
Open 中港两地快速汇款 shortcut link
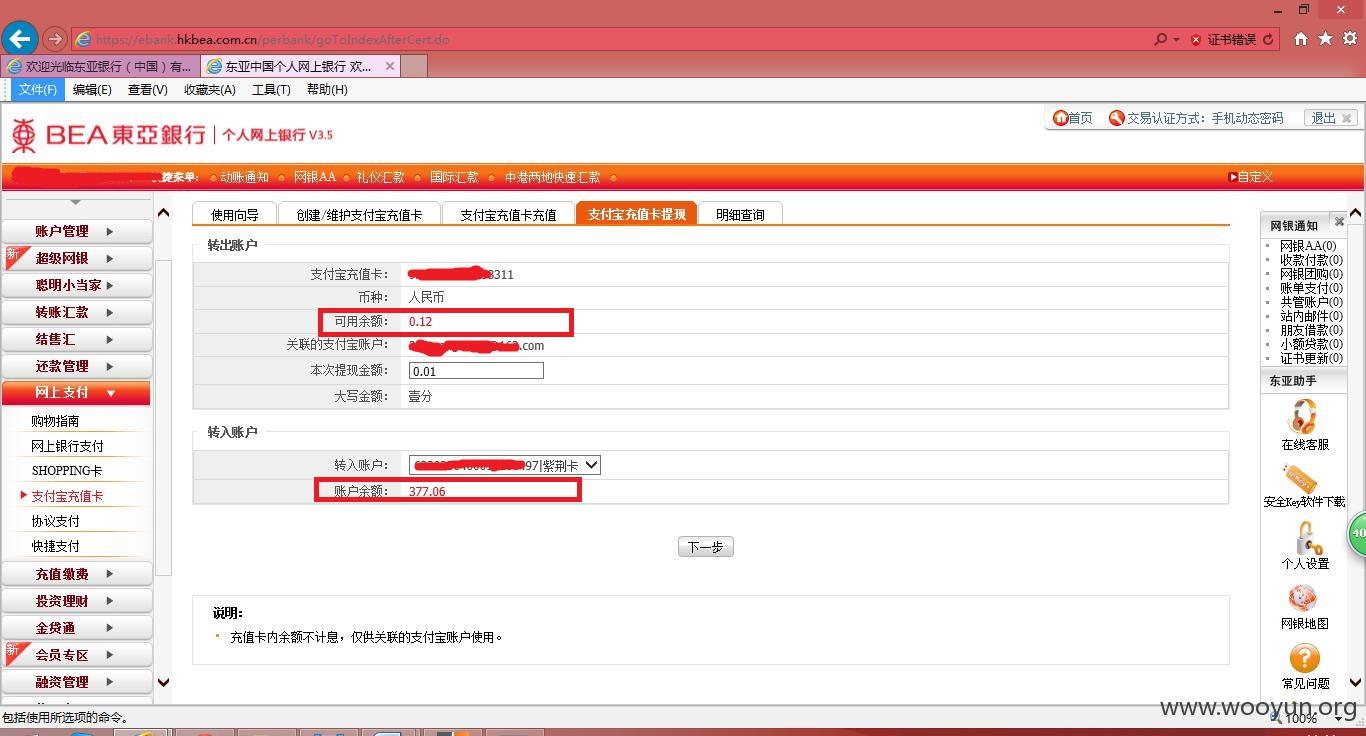point(552,177)
